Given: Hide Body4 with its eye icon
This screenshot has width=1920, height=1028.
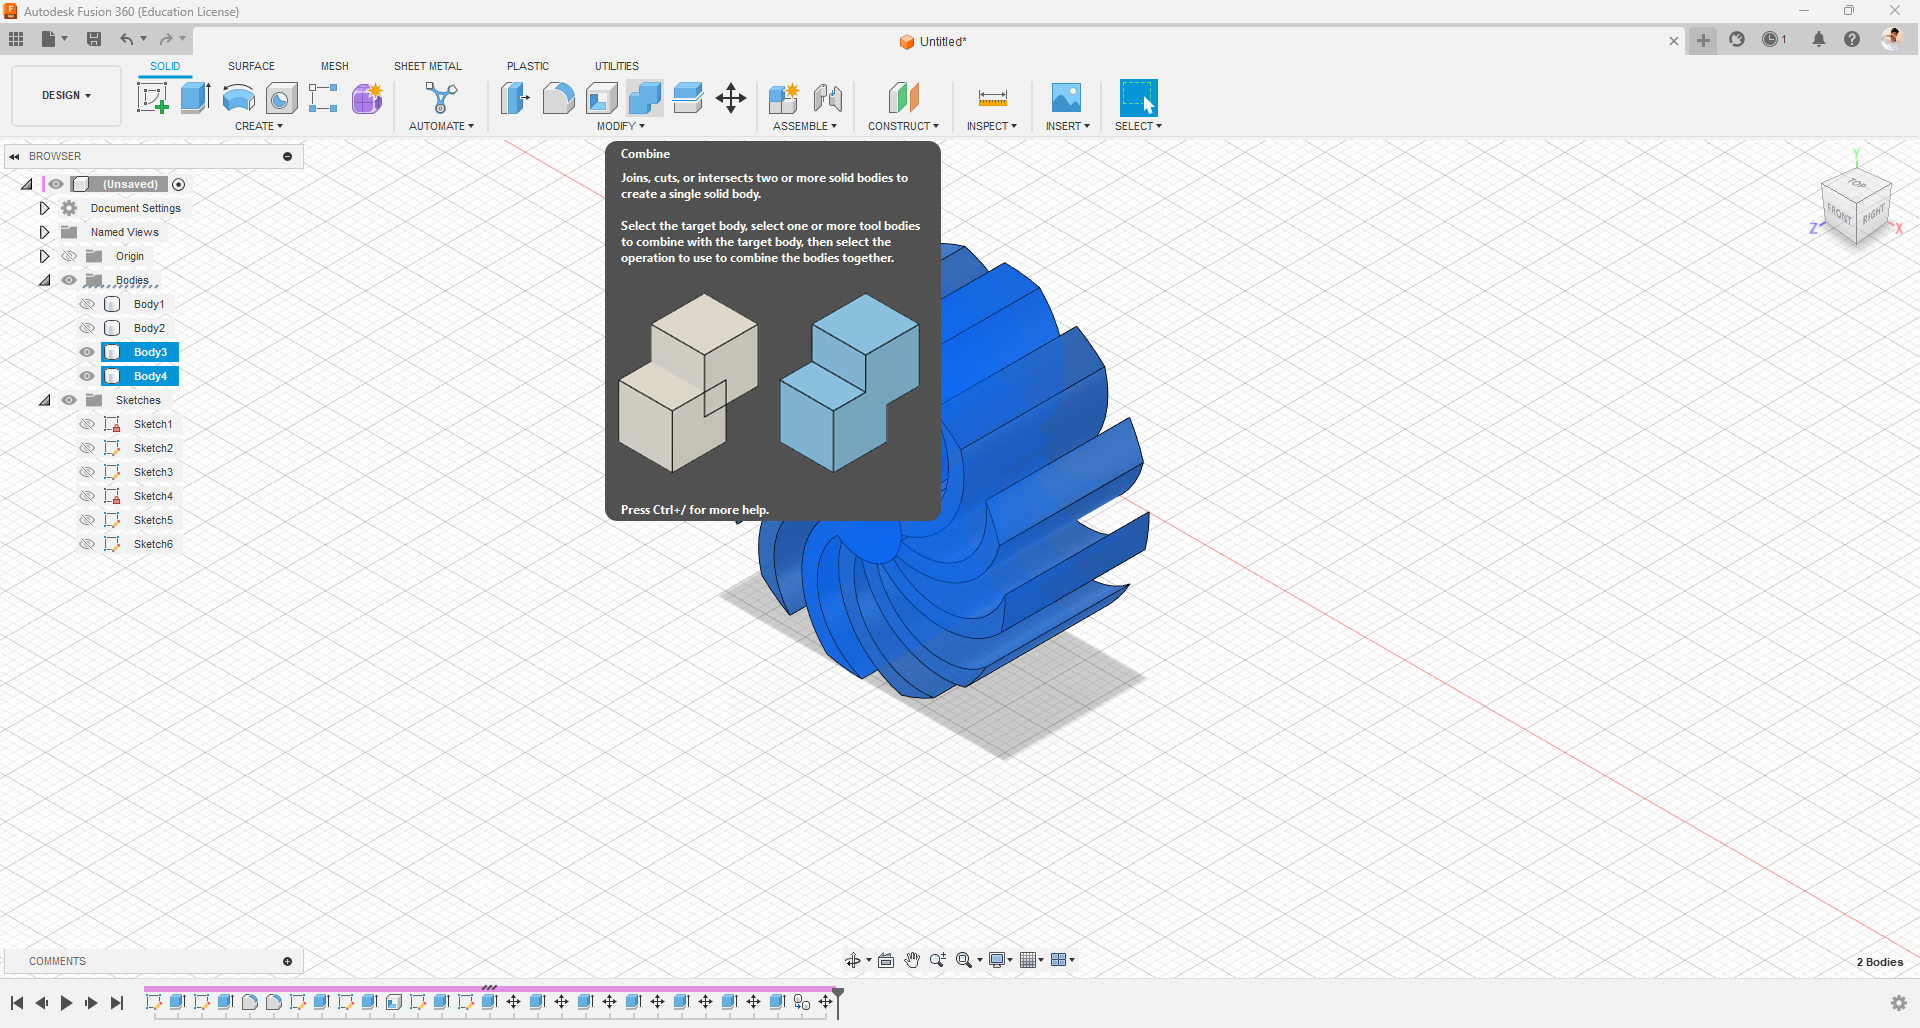Looking at the screenshot, I should (x=87, y=376).
